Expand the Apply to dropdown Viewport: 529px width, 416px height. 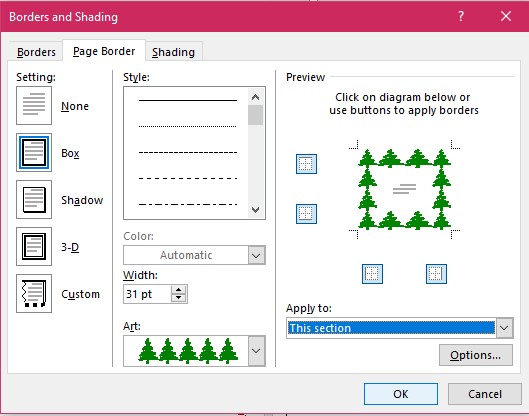click(x=504, y=328)
